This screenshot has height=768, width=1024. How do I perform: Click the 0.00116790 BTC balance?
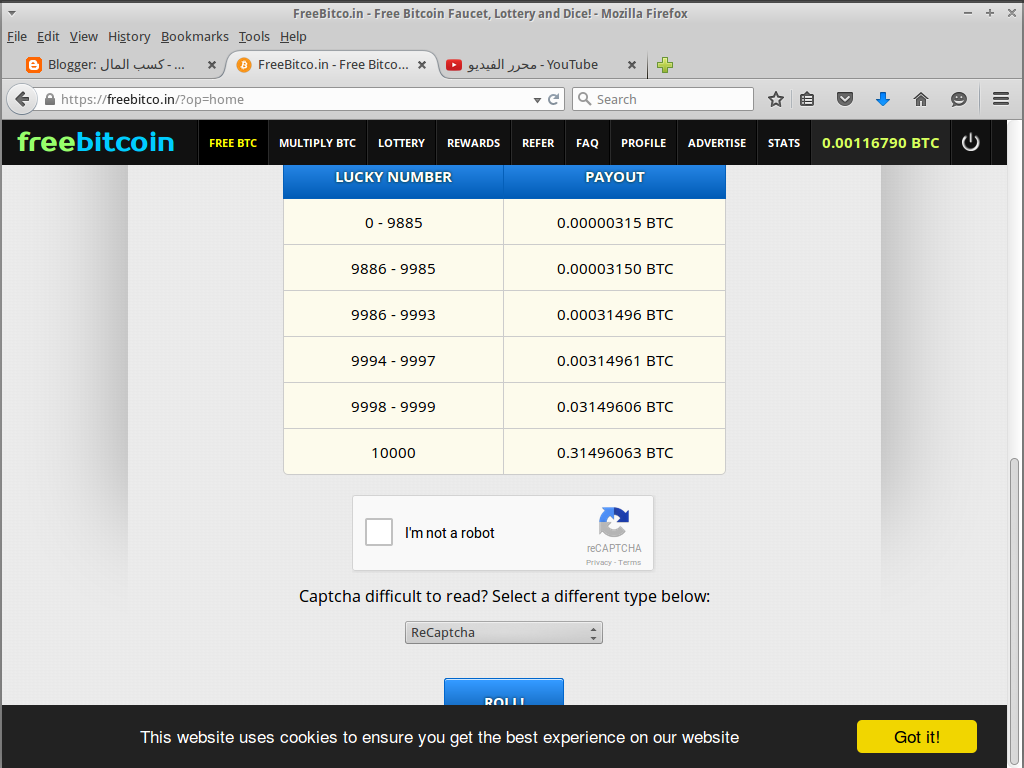[x=880, y=142]
